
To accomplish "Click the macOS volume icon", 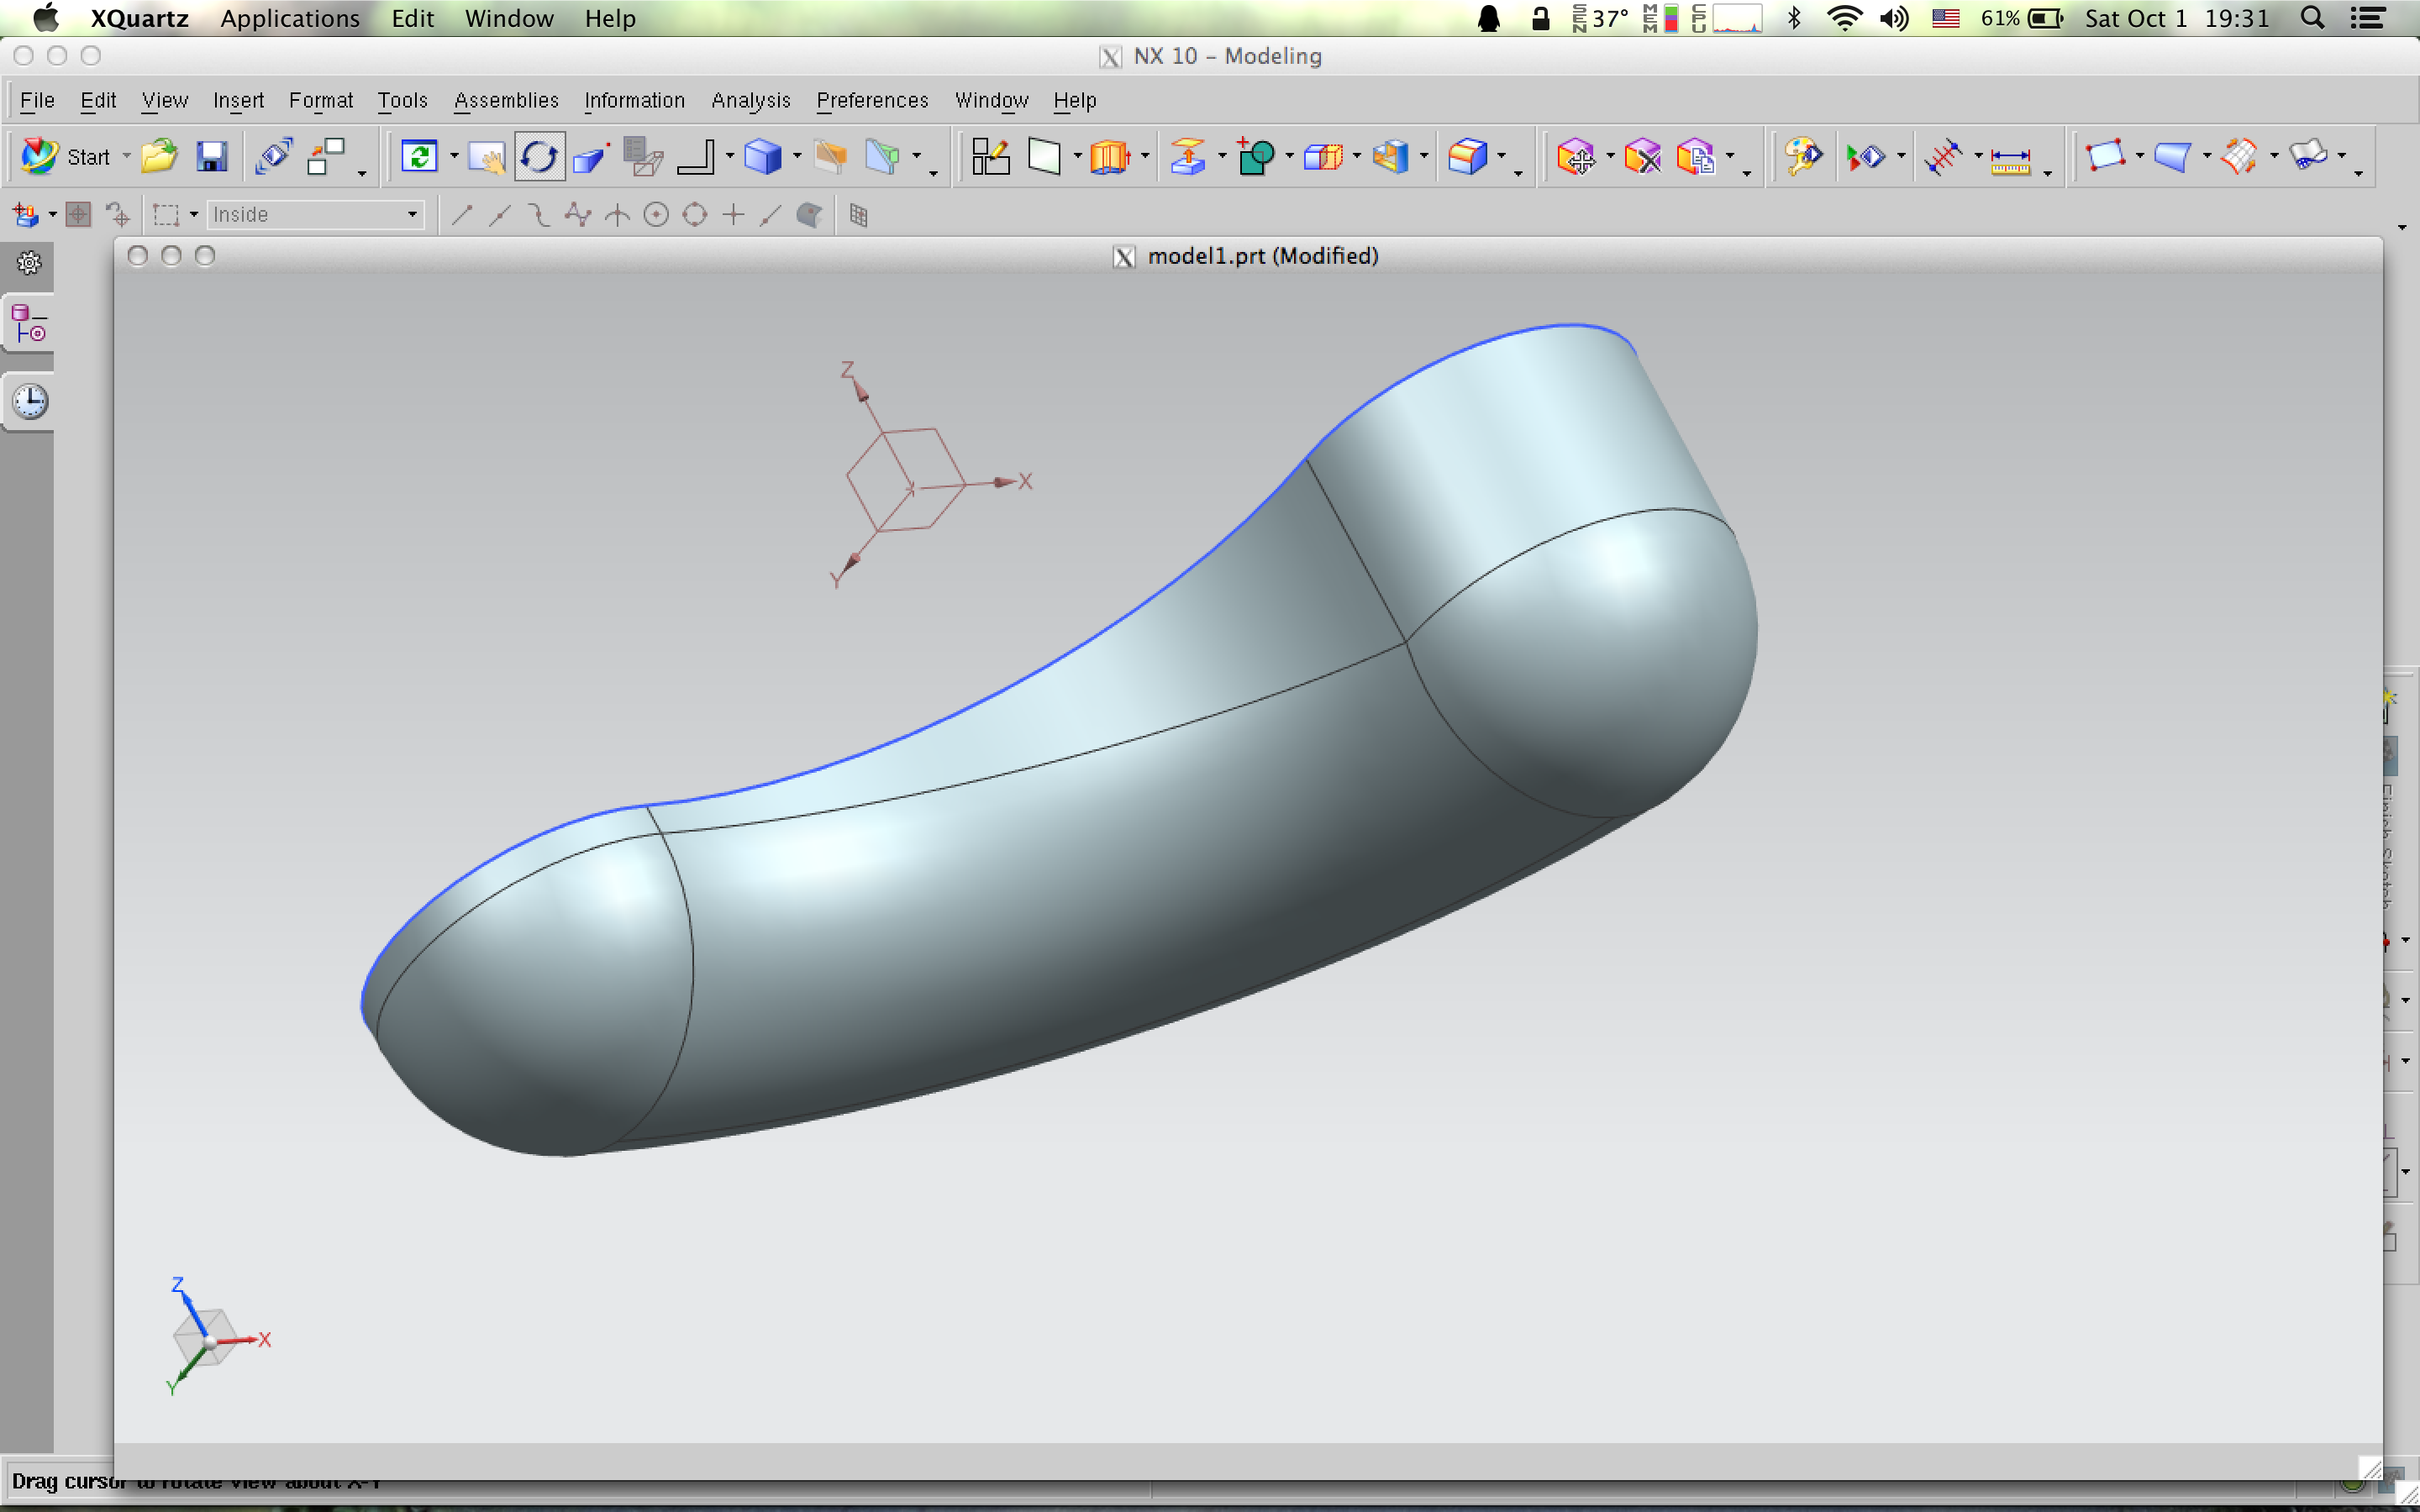I will pos(1894,18).
